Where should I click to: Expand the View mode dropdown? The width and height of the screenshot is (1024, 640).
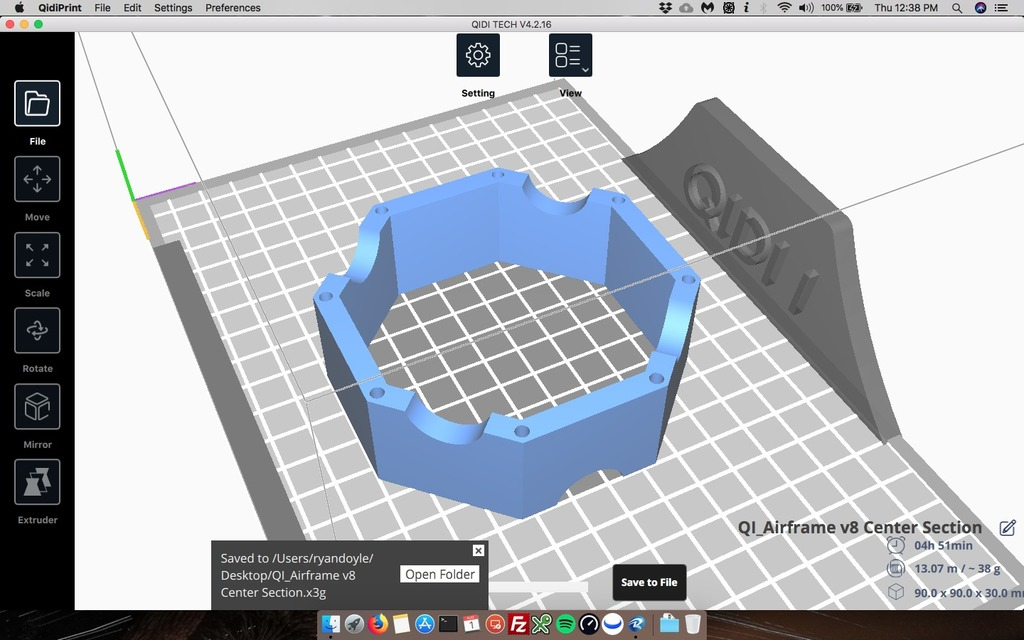570,55
